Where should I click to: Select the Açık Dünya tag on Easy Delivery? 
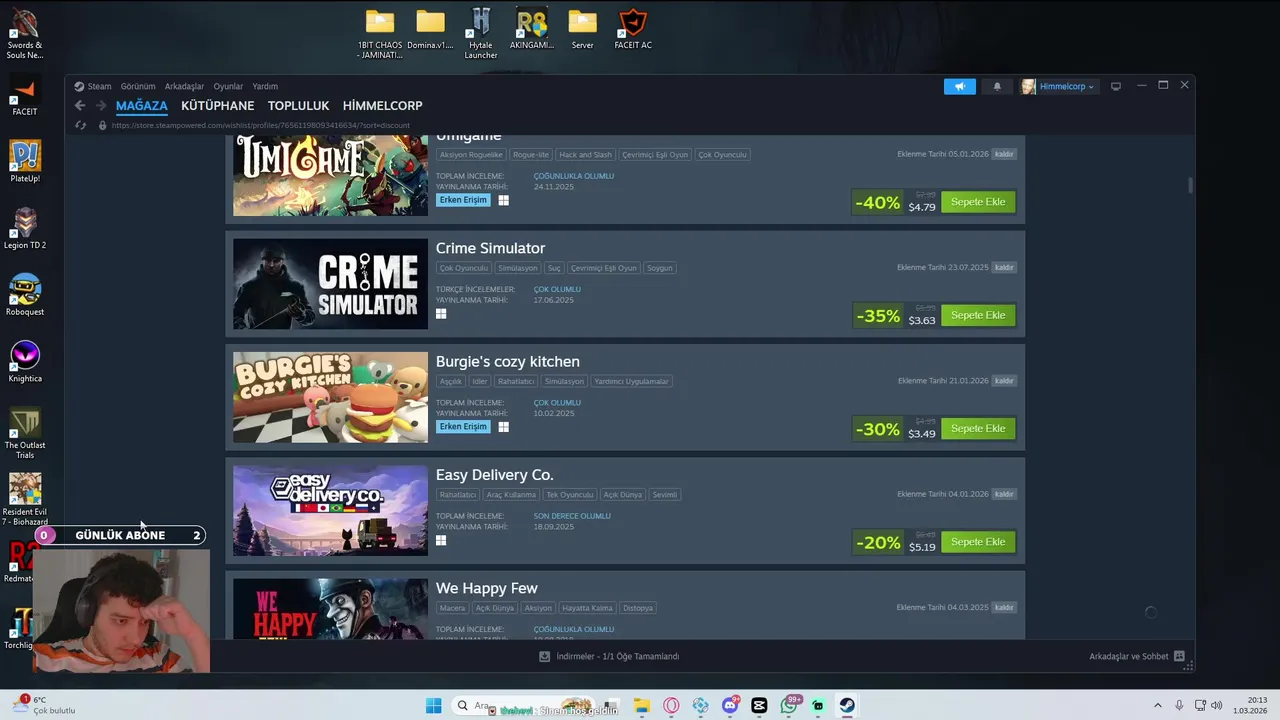(x=622, y=494)
